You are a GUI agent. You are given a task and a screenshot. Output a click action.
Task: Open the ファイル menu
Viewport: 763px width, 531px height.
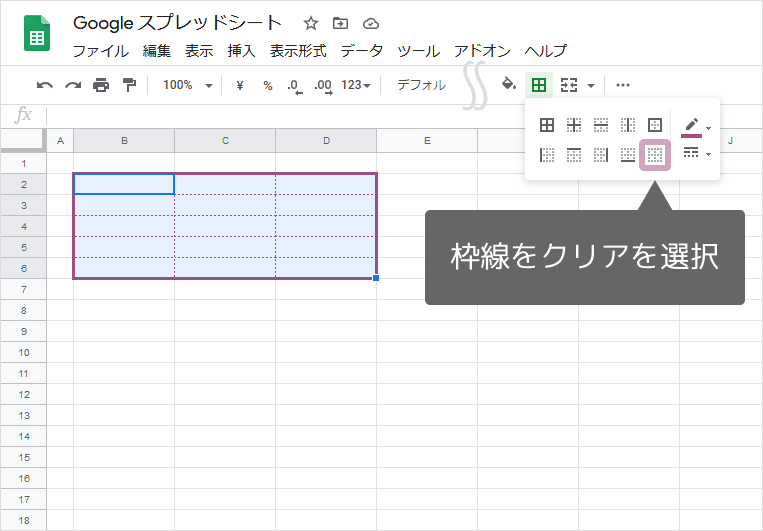[x=100, y=51]
